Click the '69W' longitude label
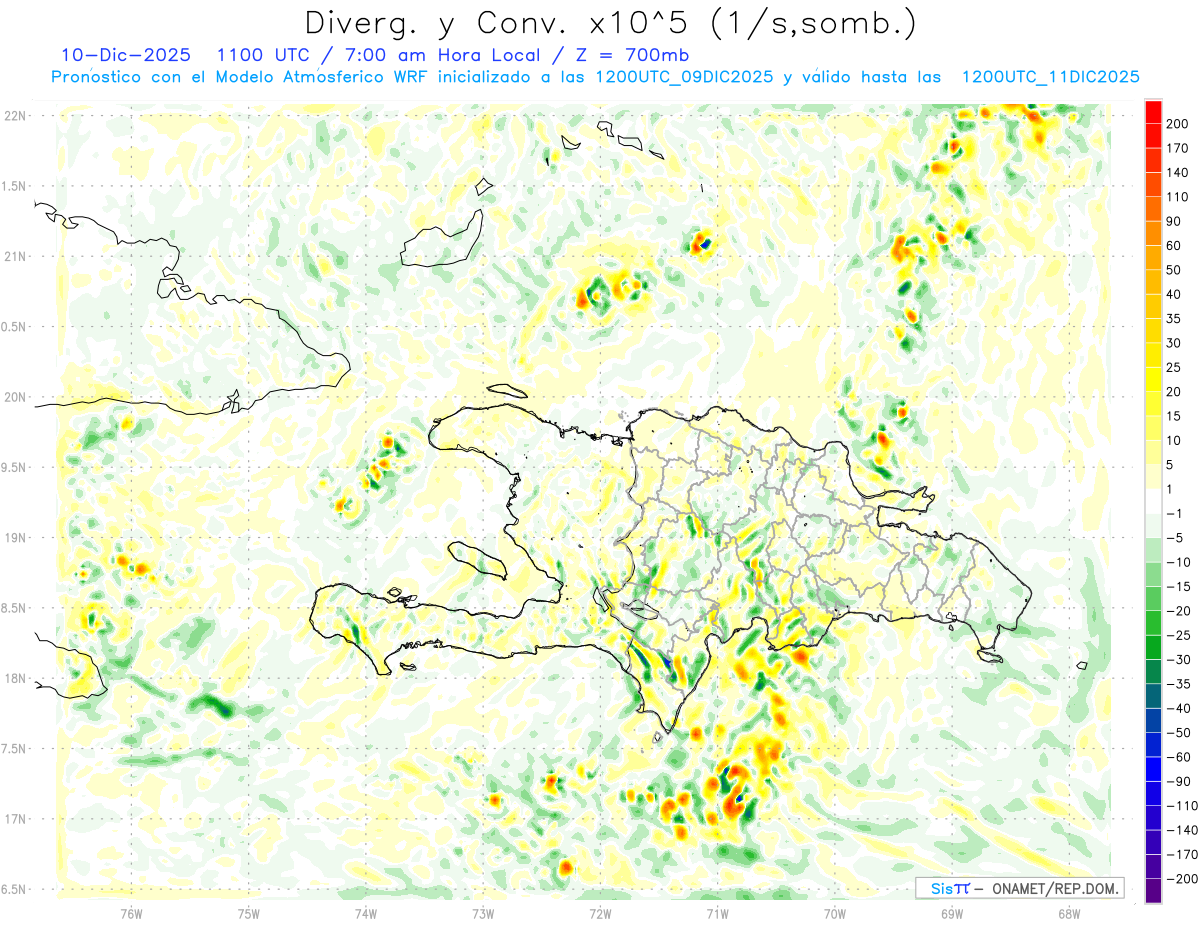The height and width of the screenshot is (927, 1200). 952,913
